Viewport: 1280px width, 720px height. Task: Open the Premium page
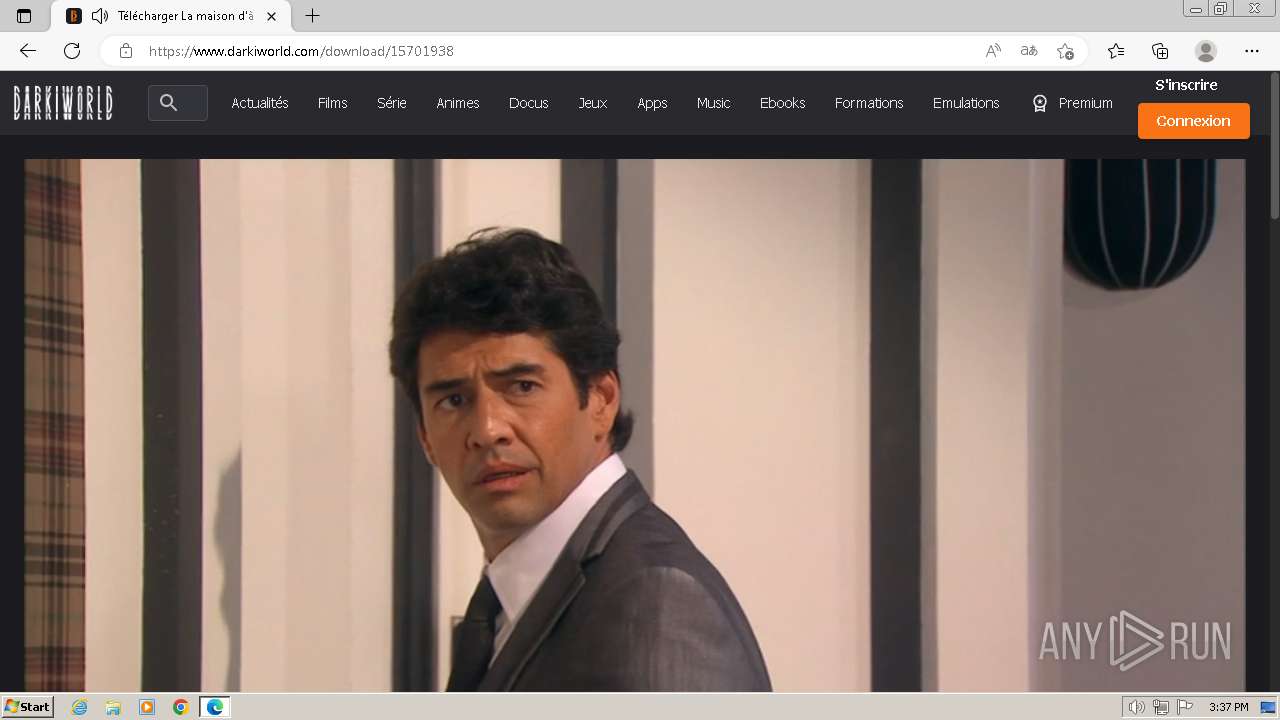tap(1073, 103)
